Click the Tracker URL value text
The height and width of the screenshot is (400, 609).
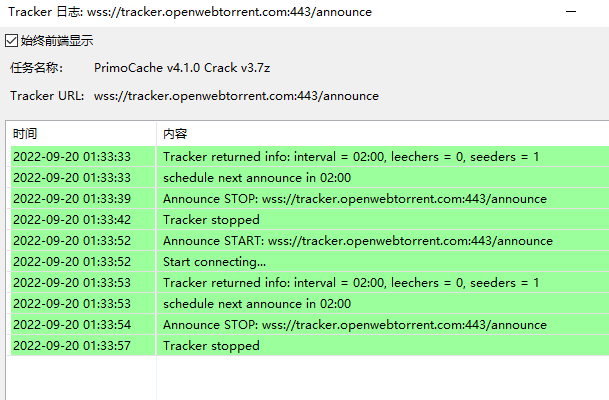pos(236,96)
